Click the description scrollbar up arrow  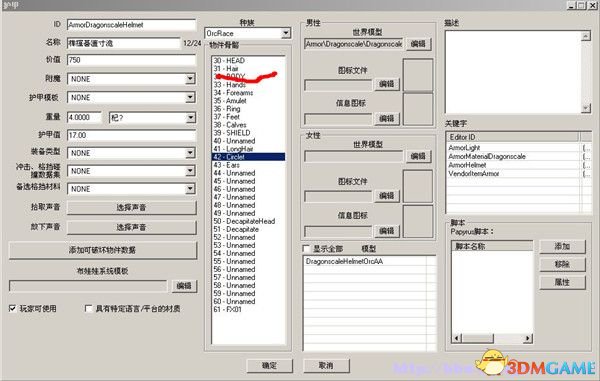click(x=586, y=36)
